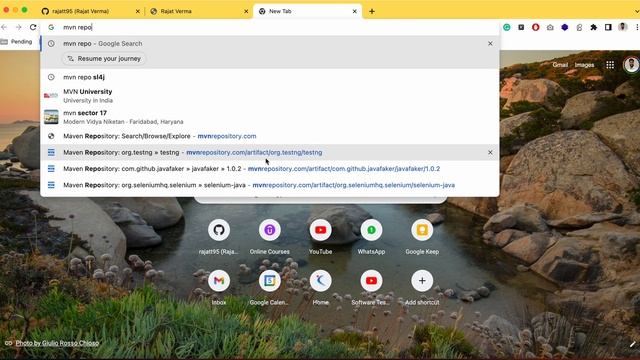
Task: Customize this page with the pencil icon
Action: (632, 344)
